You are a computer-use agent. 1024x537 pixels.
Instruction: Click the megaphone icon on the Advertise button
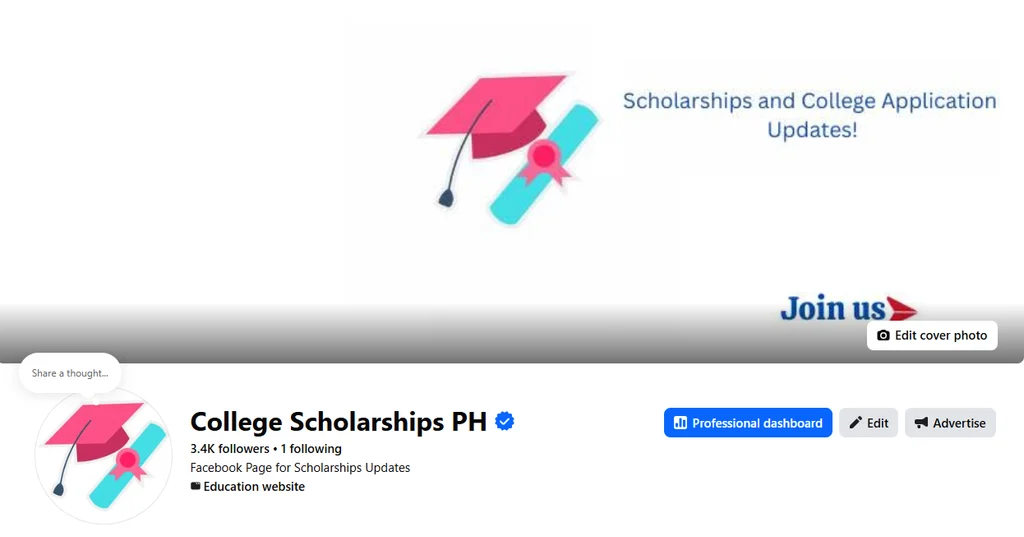921,423
